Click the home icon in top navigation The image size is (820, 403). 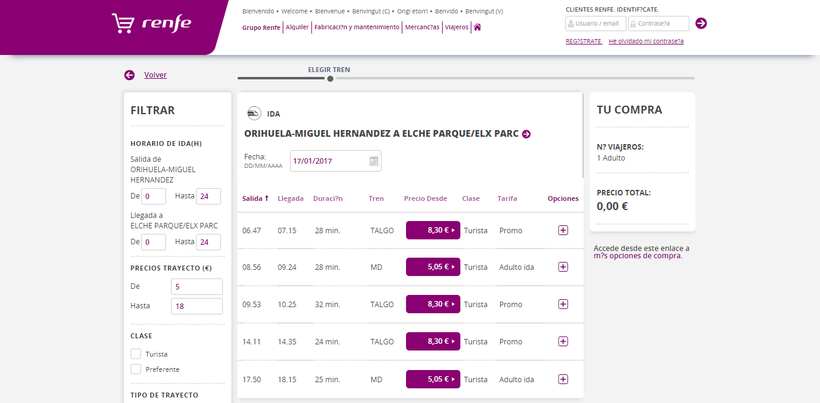478,27
